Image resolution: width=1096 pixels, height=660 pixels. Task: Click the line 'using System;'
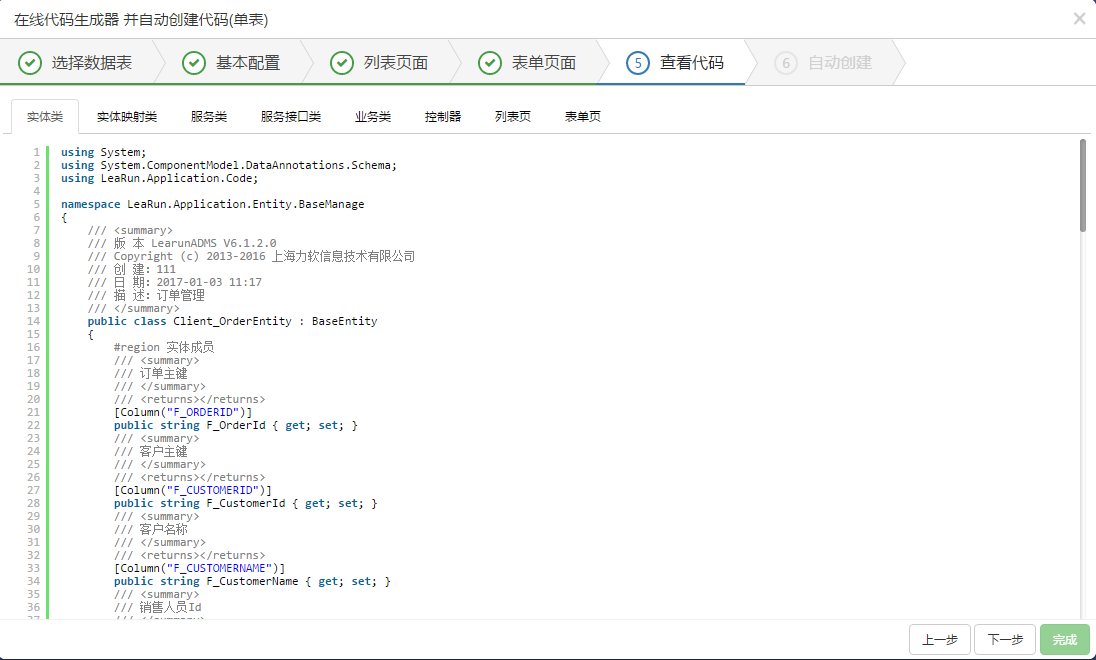point(103,152)
